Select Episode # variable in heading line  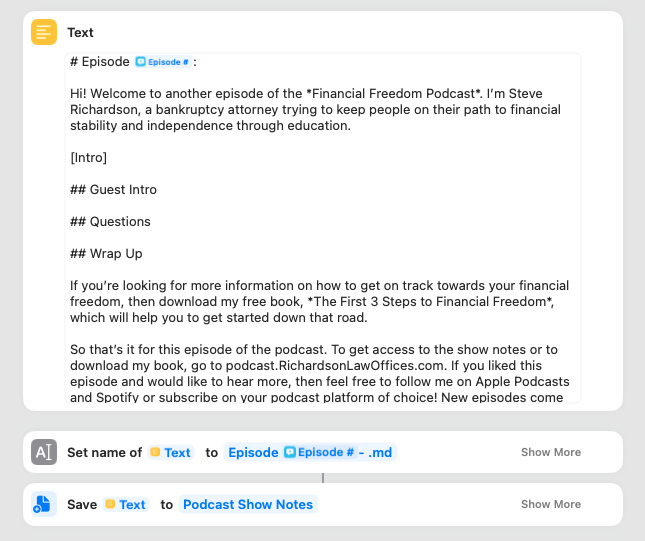coord(162,62)
